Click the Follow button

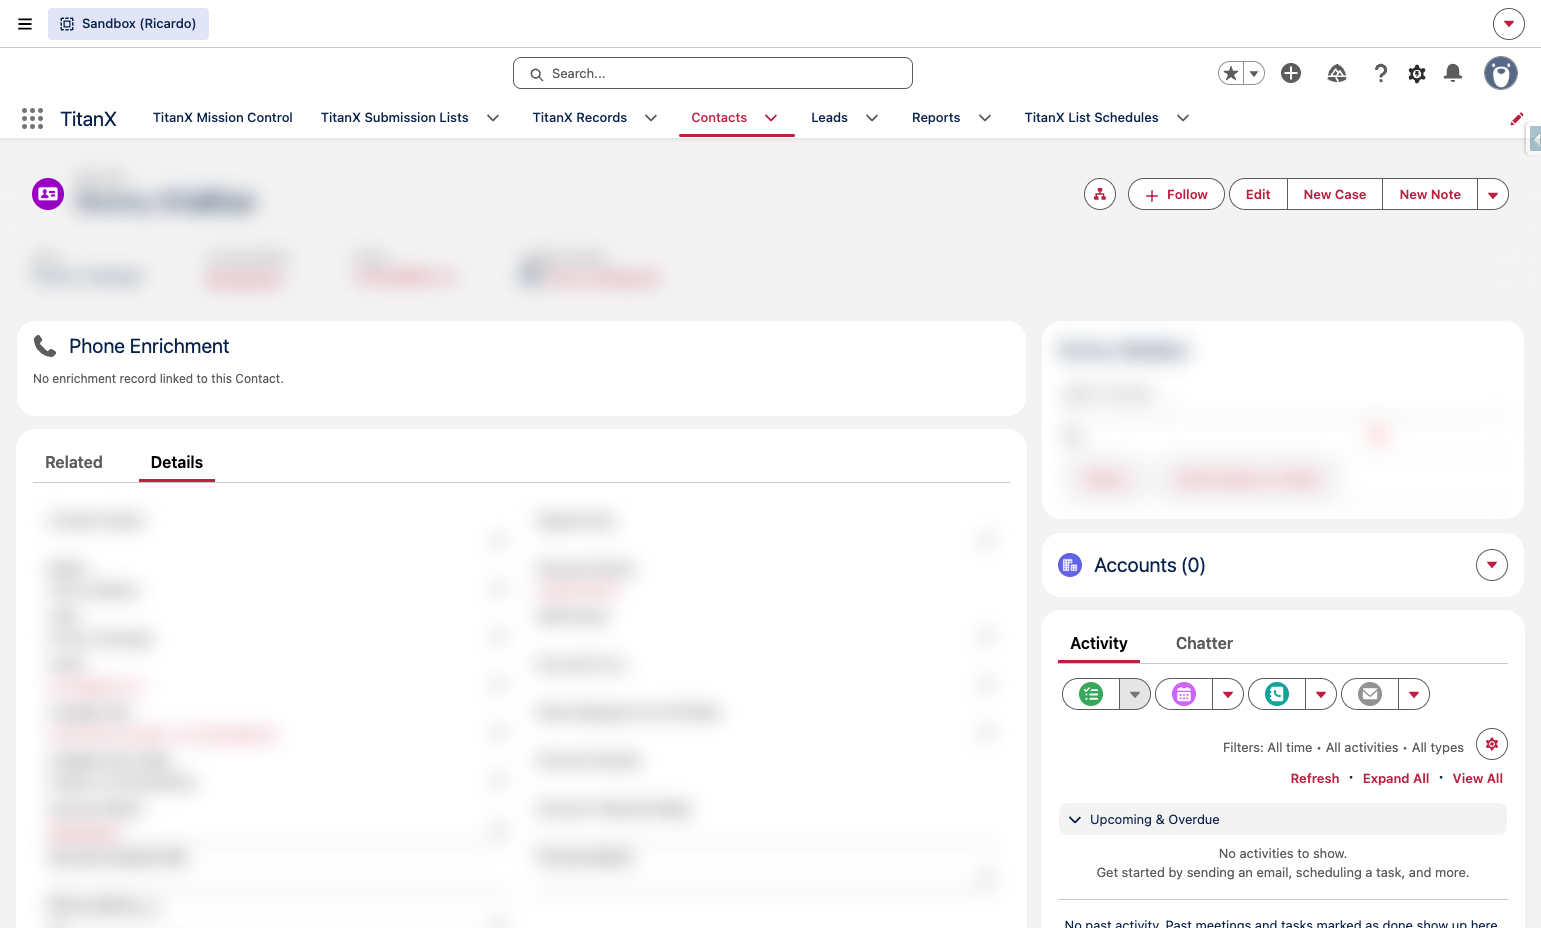[1176, 194]
